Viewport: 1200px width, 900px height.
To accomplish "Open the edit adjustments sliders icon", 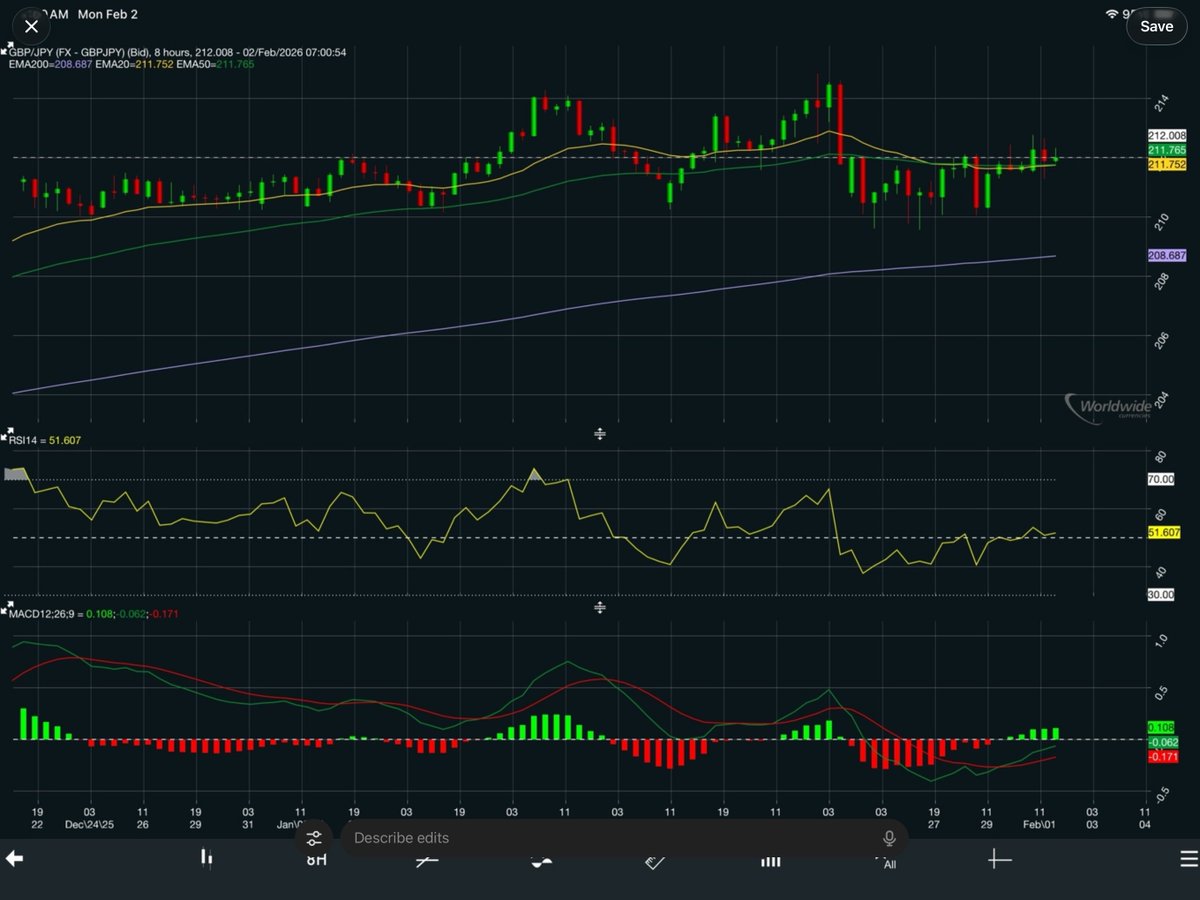I will click(x=314, y=838).
